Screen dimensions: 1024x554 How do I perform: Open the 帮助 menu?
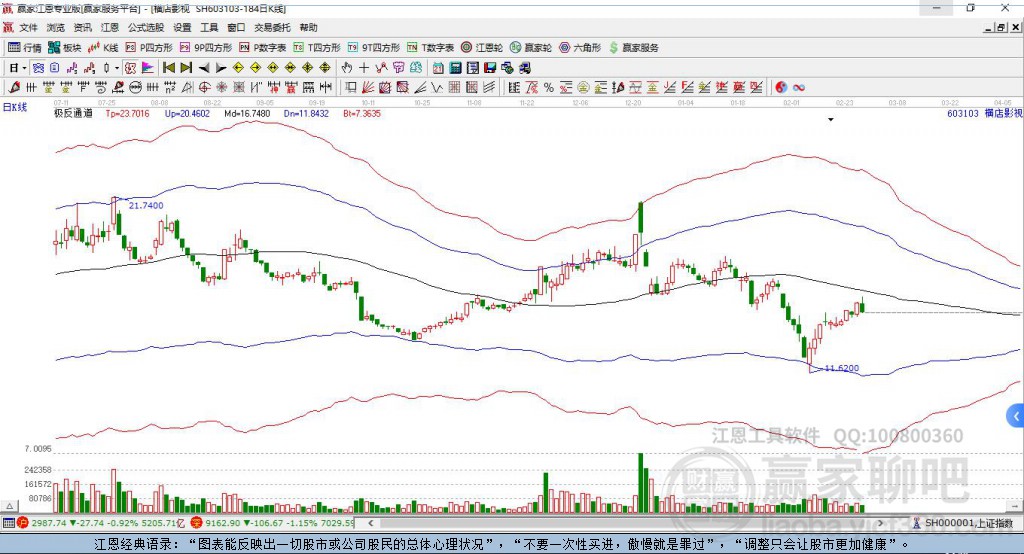point(308,27)
